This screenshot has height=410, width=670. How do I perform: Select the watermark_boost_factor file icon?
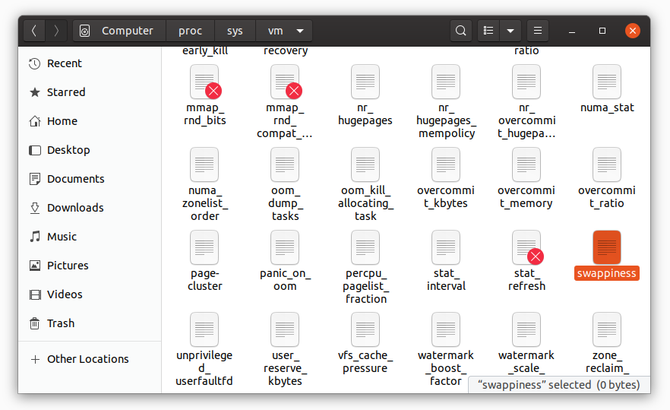pyautogui.click(x=446, y=329)
